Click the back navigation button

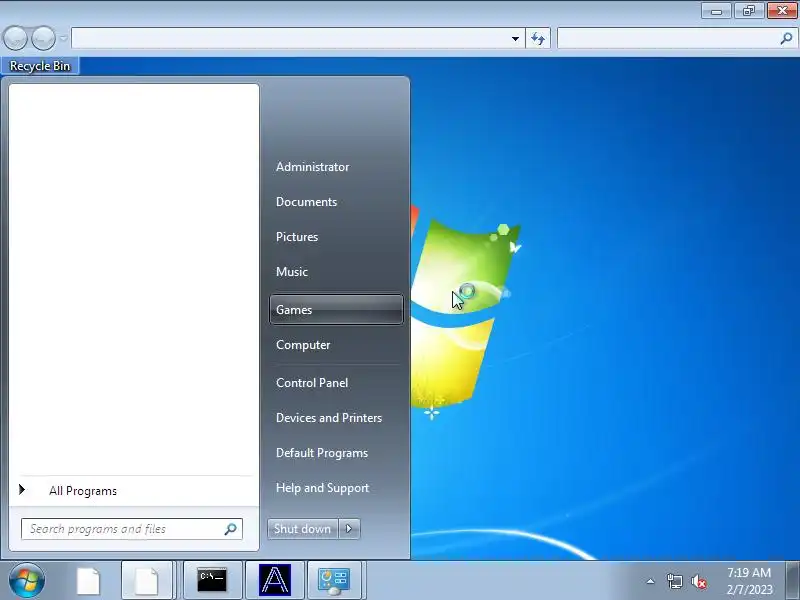click(x=15, y=38)
